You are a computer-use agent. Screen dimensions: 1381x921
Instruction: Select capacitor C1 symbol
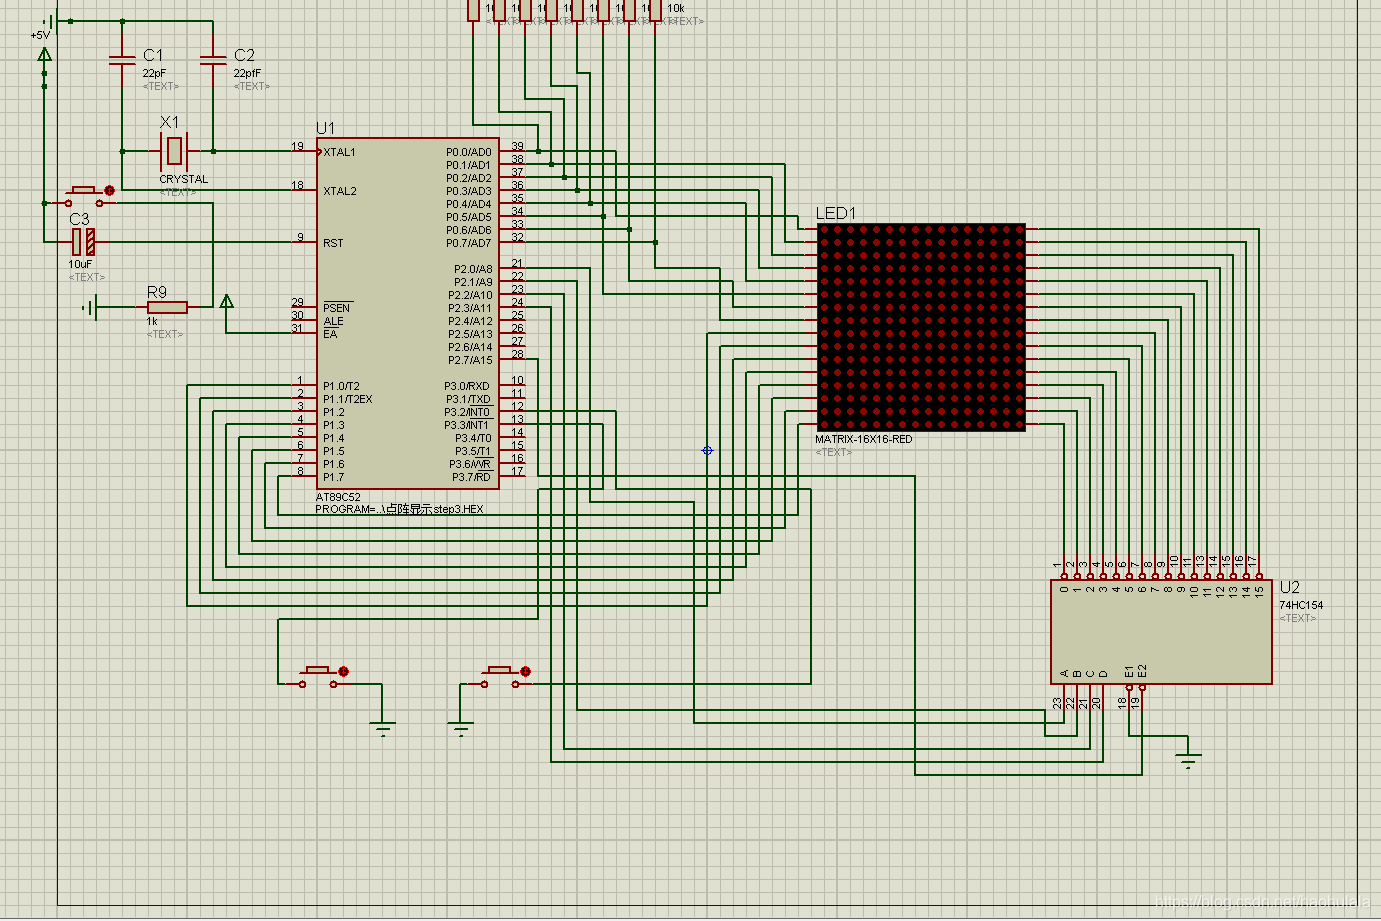(x=122, y=62)
